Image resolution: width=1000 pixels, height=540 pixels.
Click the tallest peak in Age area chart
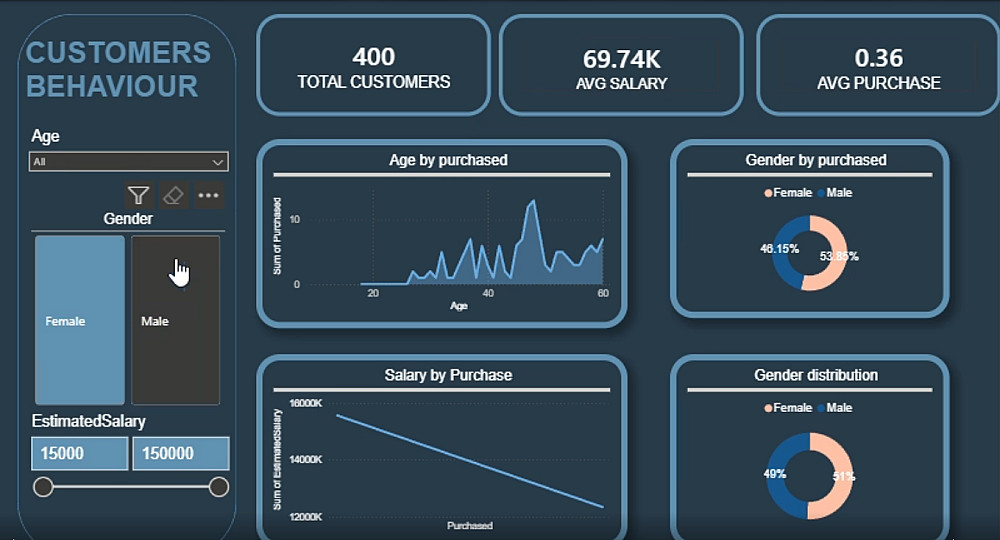533,201
